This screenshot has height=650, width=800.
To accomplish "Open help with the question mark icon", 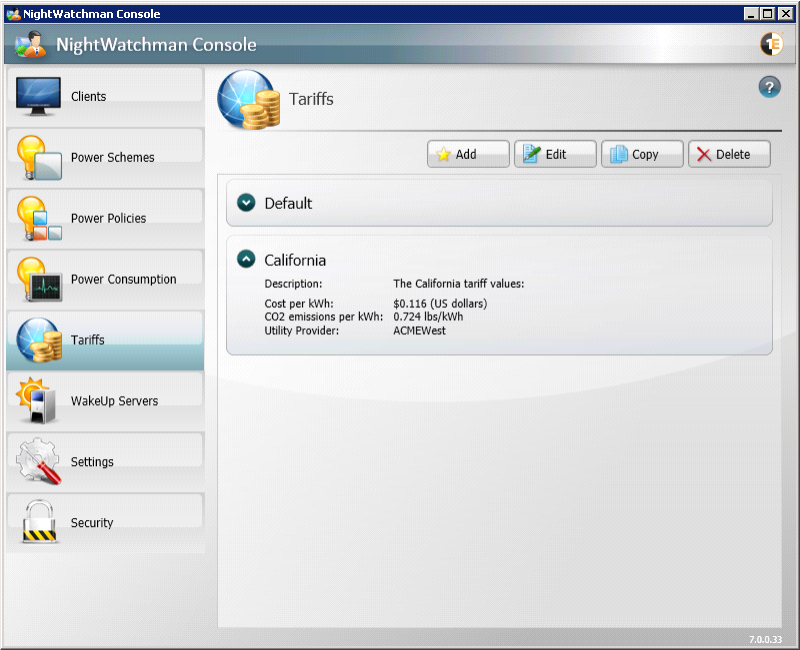I will click(x=769, y=87).
